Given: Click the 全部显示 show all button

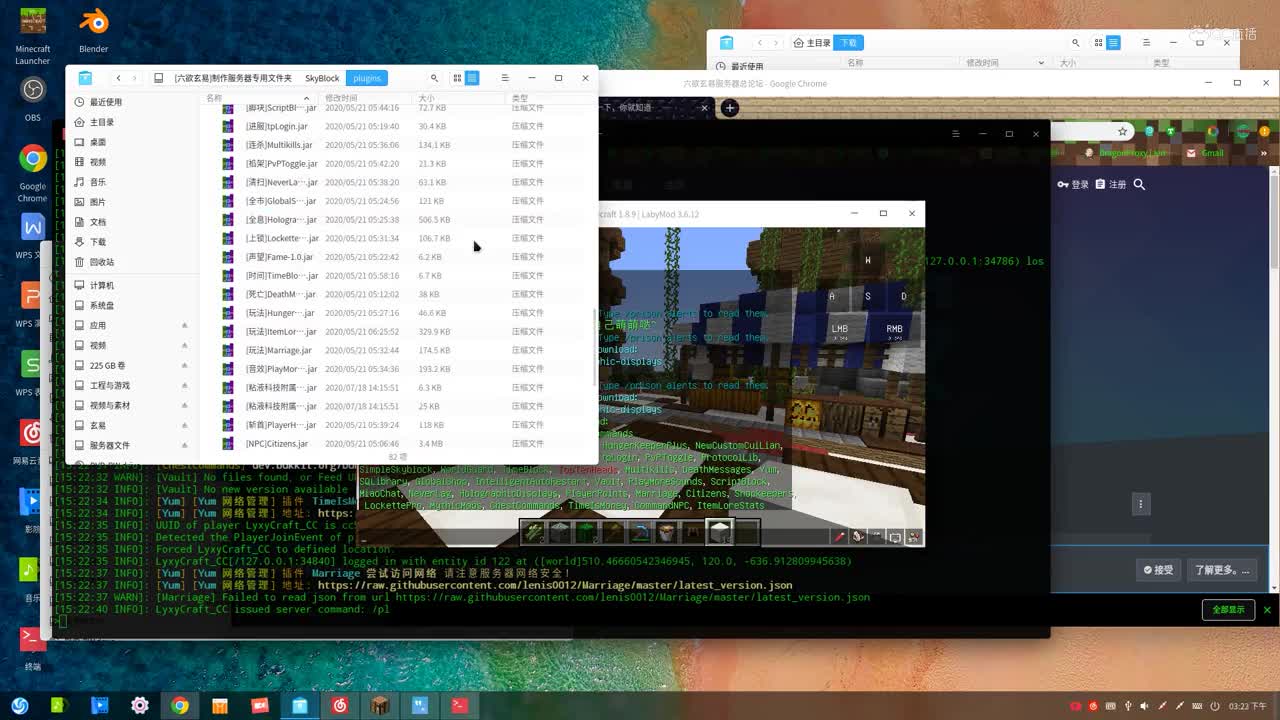Looking at the screenshot, I should coord(1228,609).
